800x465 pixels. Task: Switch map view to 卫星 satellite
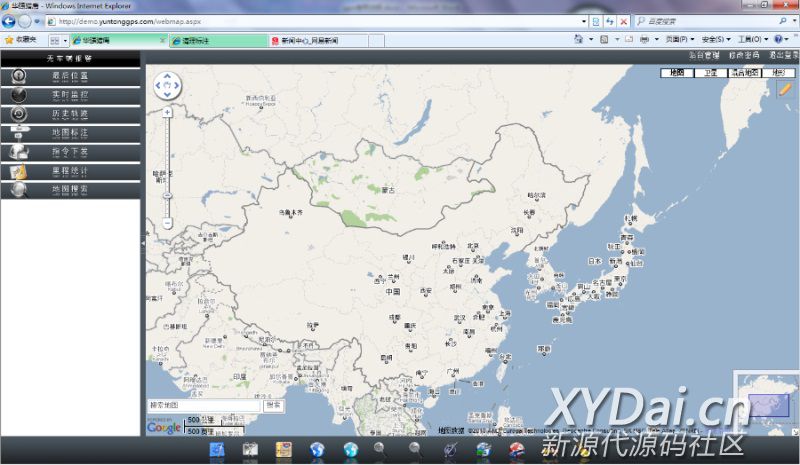(x=710, y=73)
